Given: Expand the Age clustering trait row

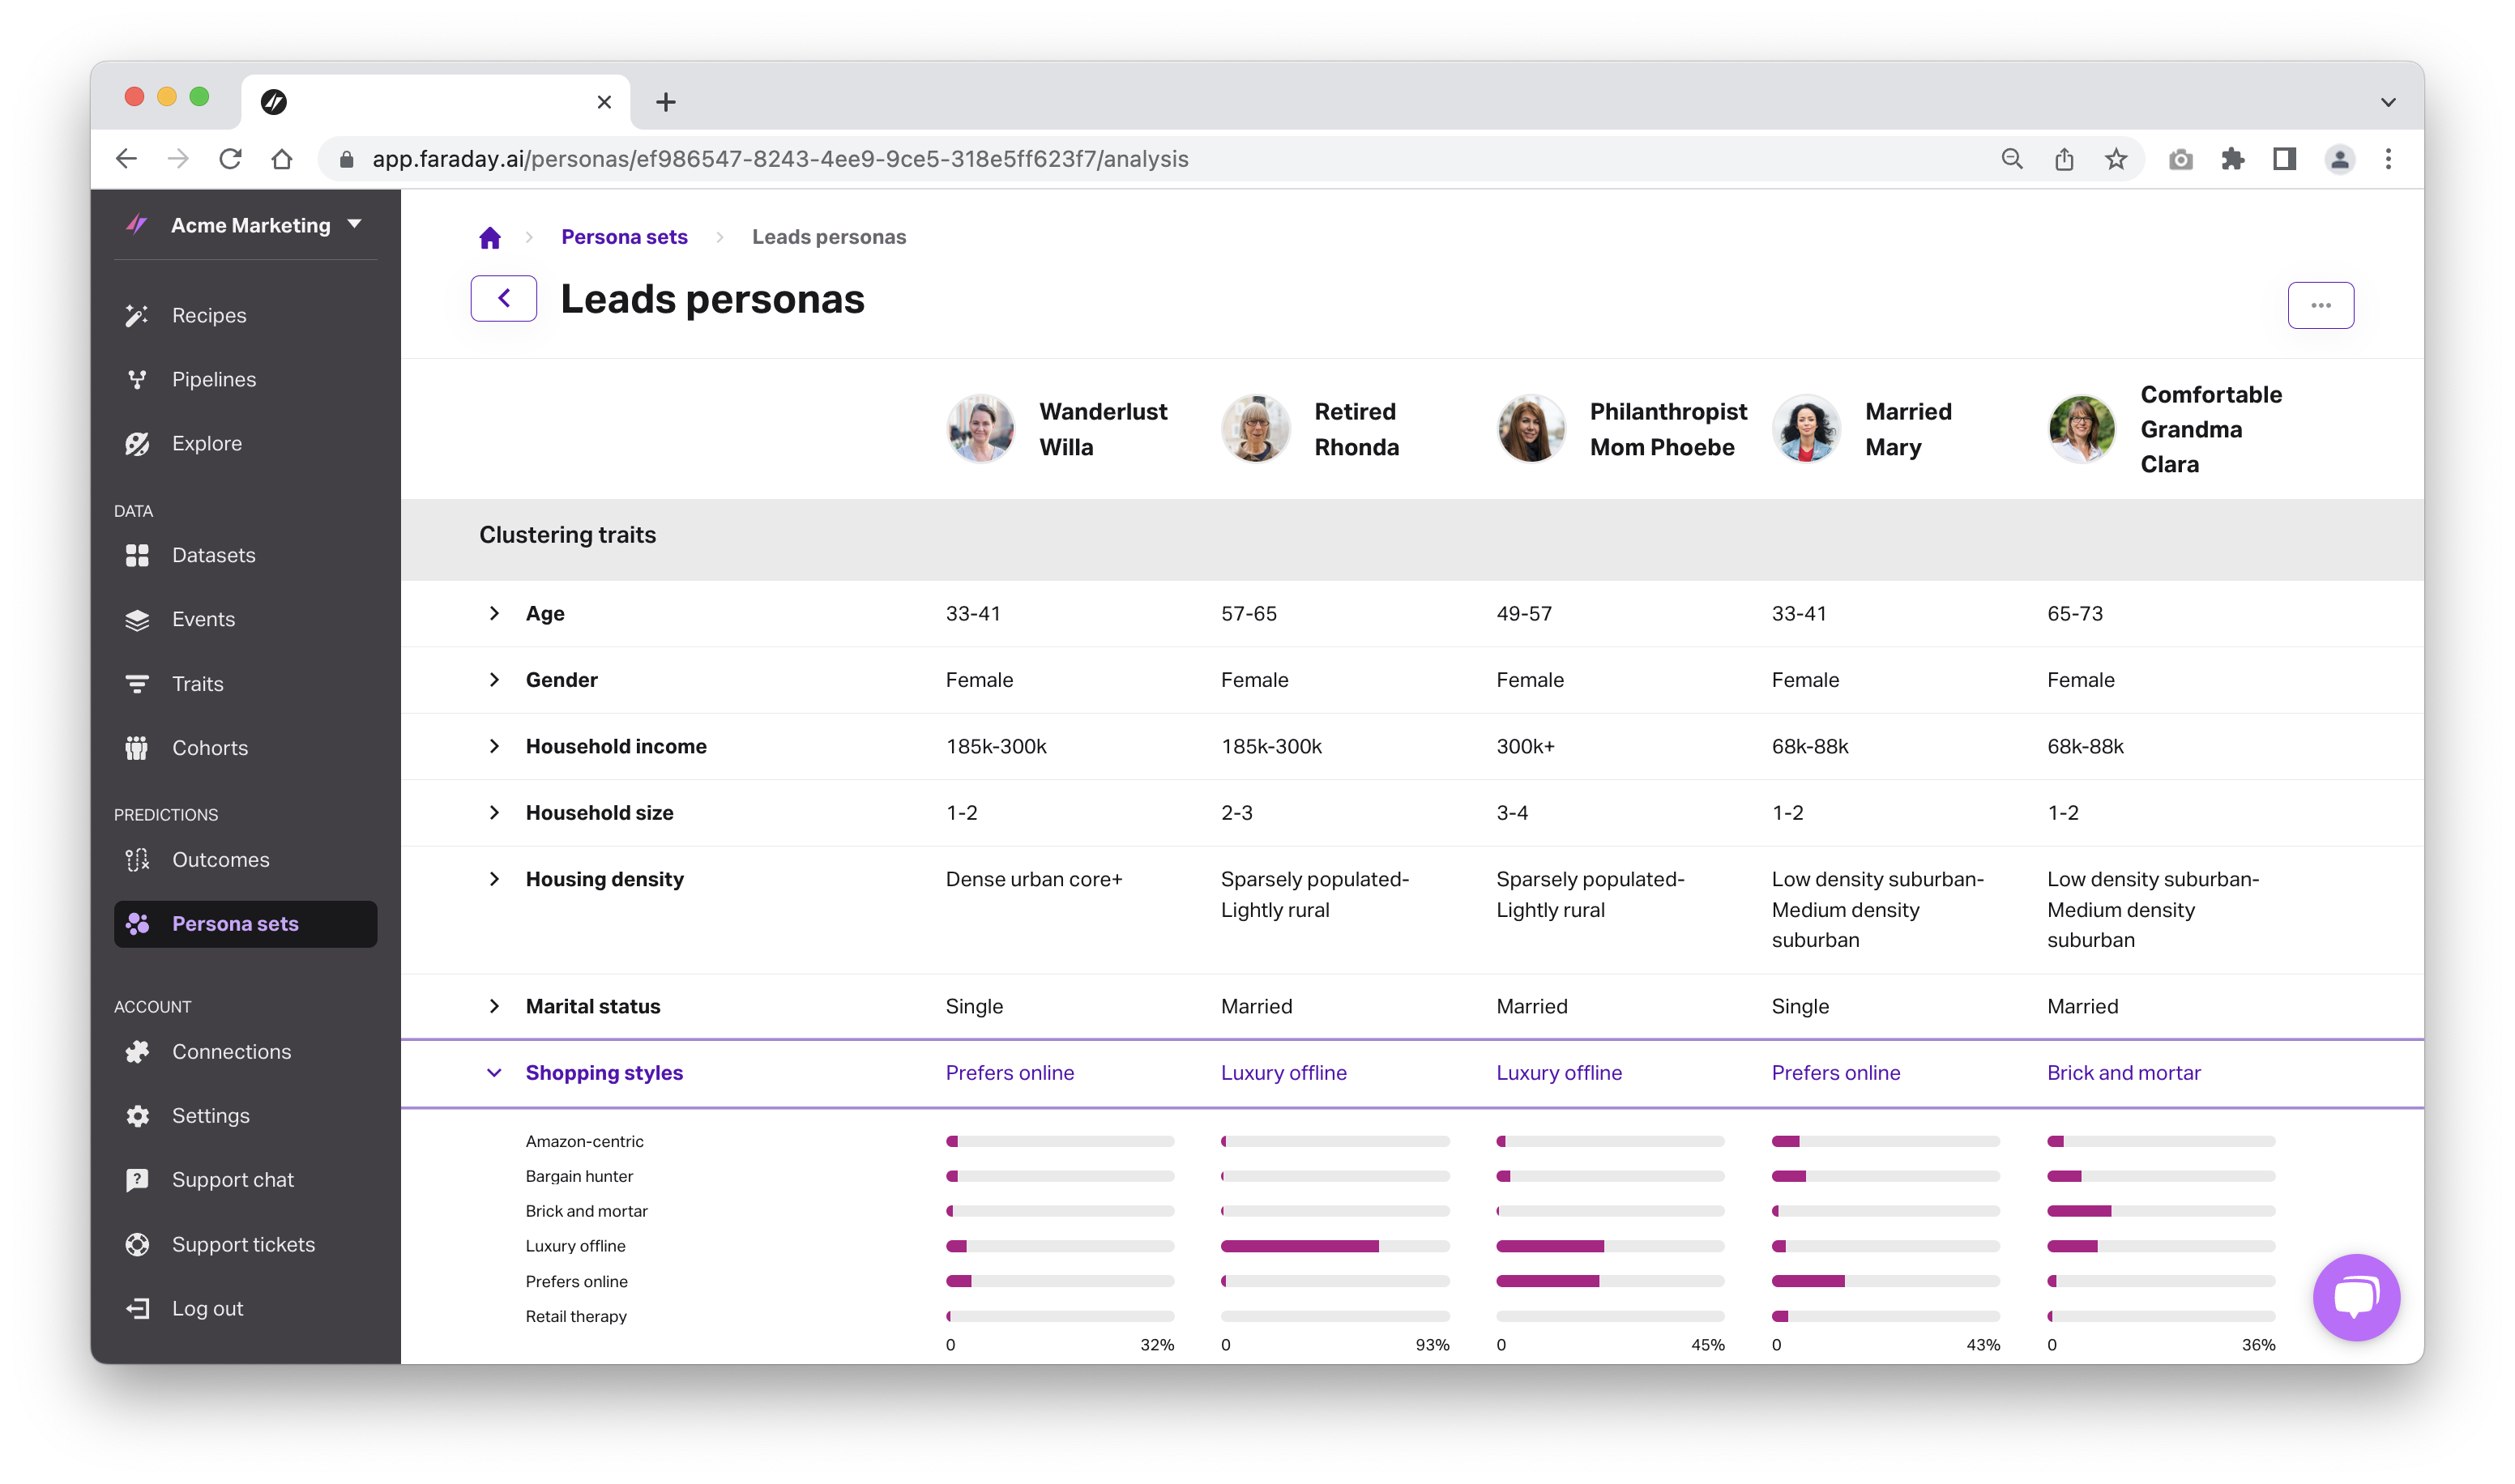Looking at the screenshot, I should [x=494, y=613].
